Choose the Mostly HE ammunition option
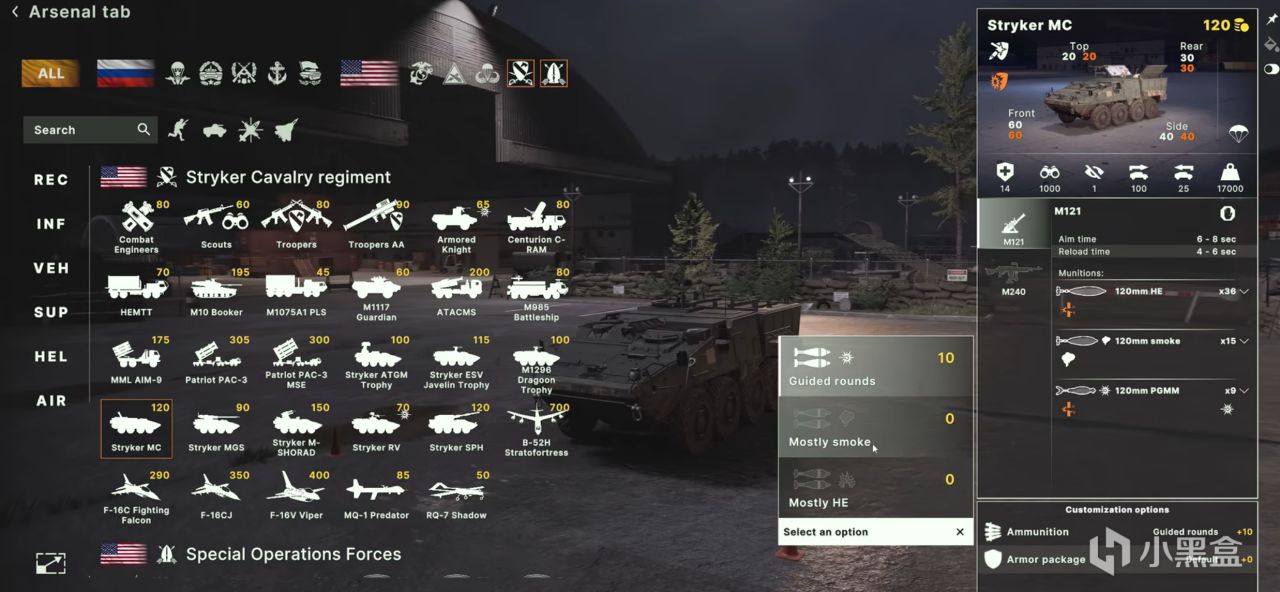 876,489
